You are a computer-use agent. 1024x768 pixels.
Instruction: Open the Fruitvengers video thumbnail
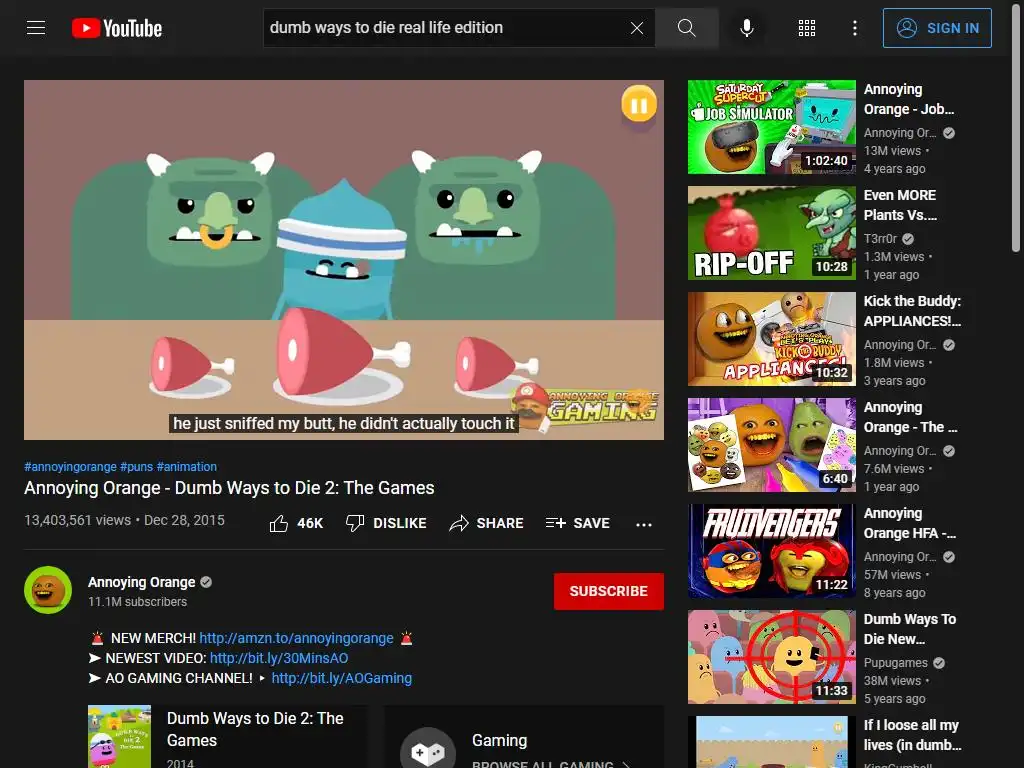[771, 551]
